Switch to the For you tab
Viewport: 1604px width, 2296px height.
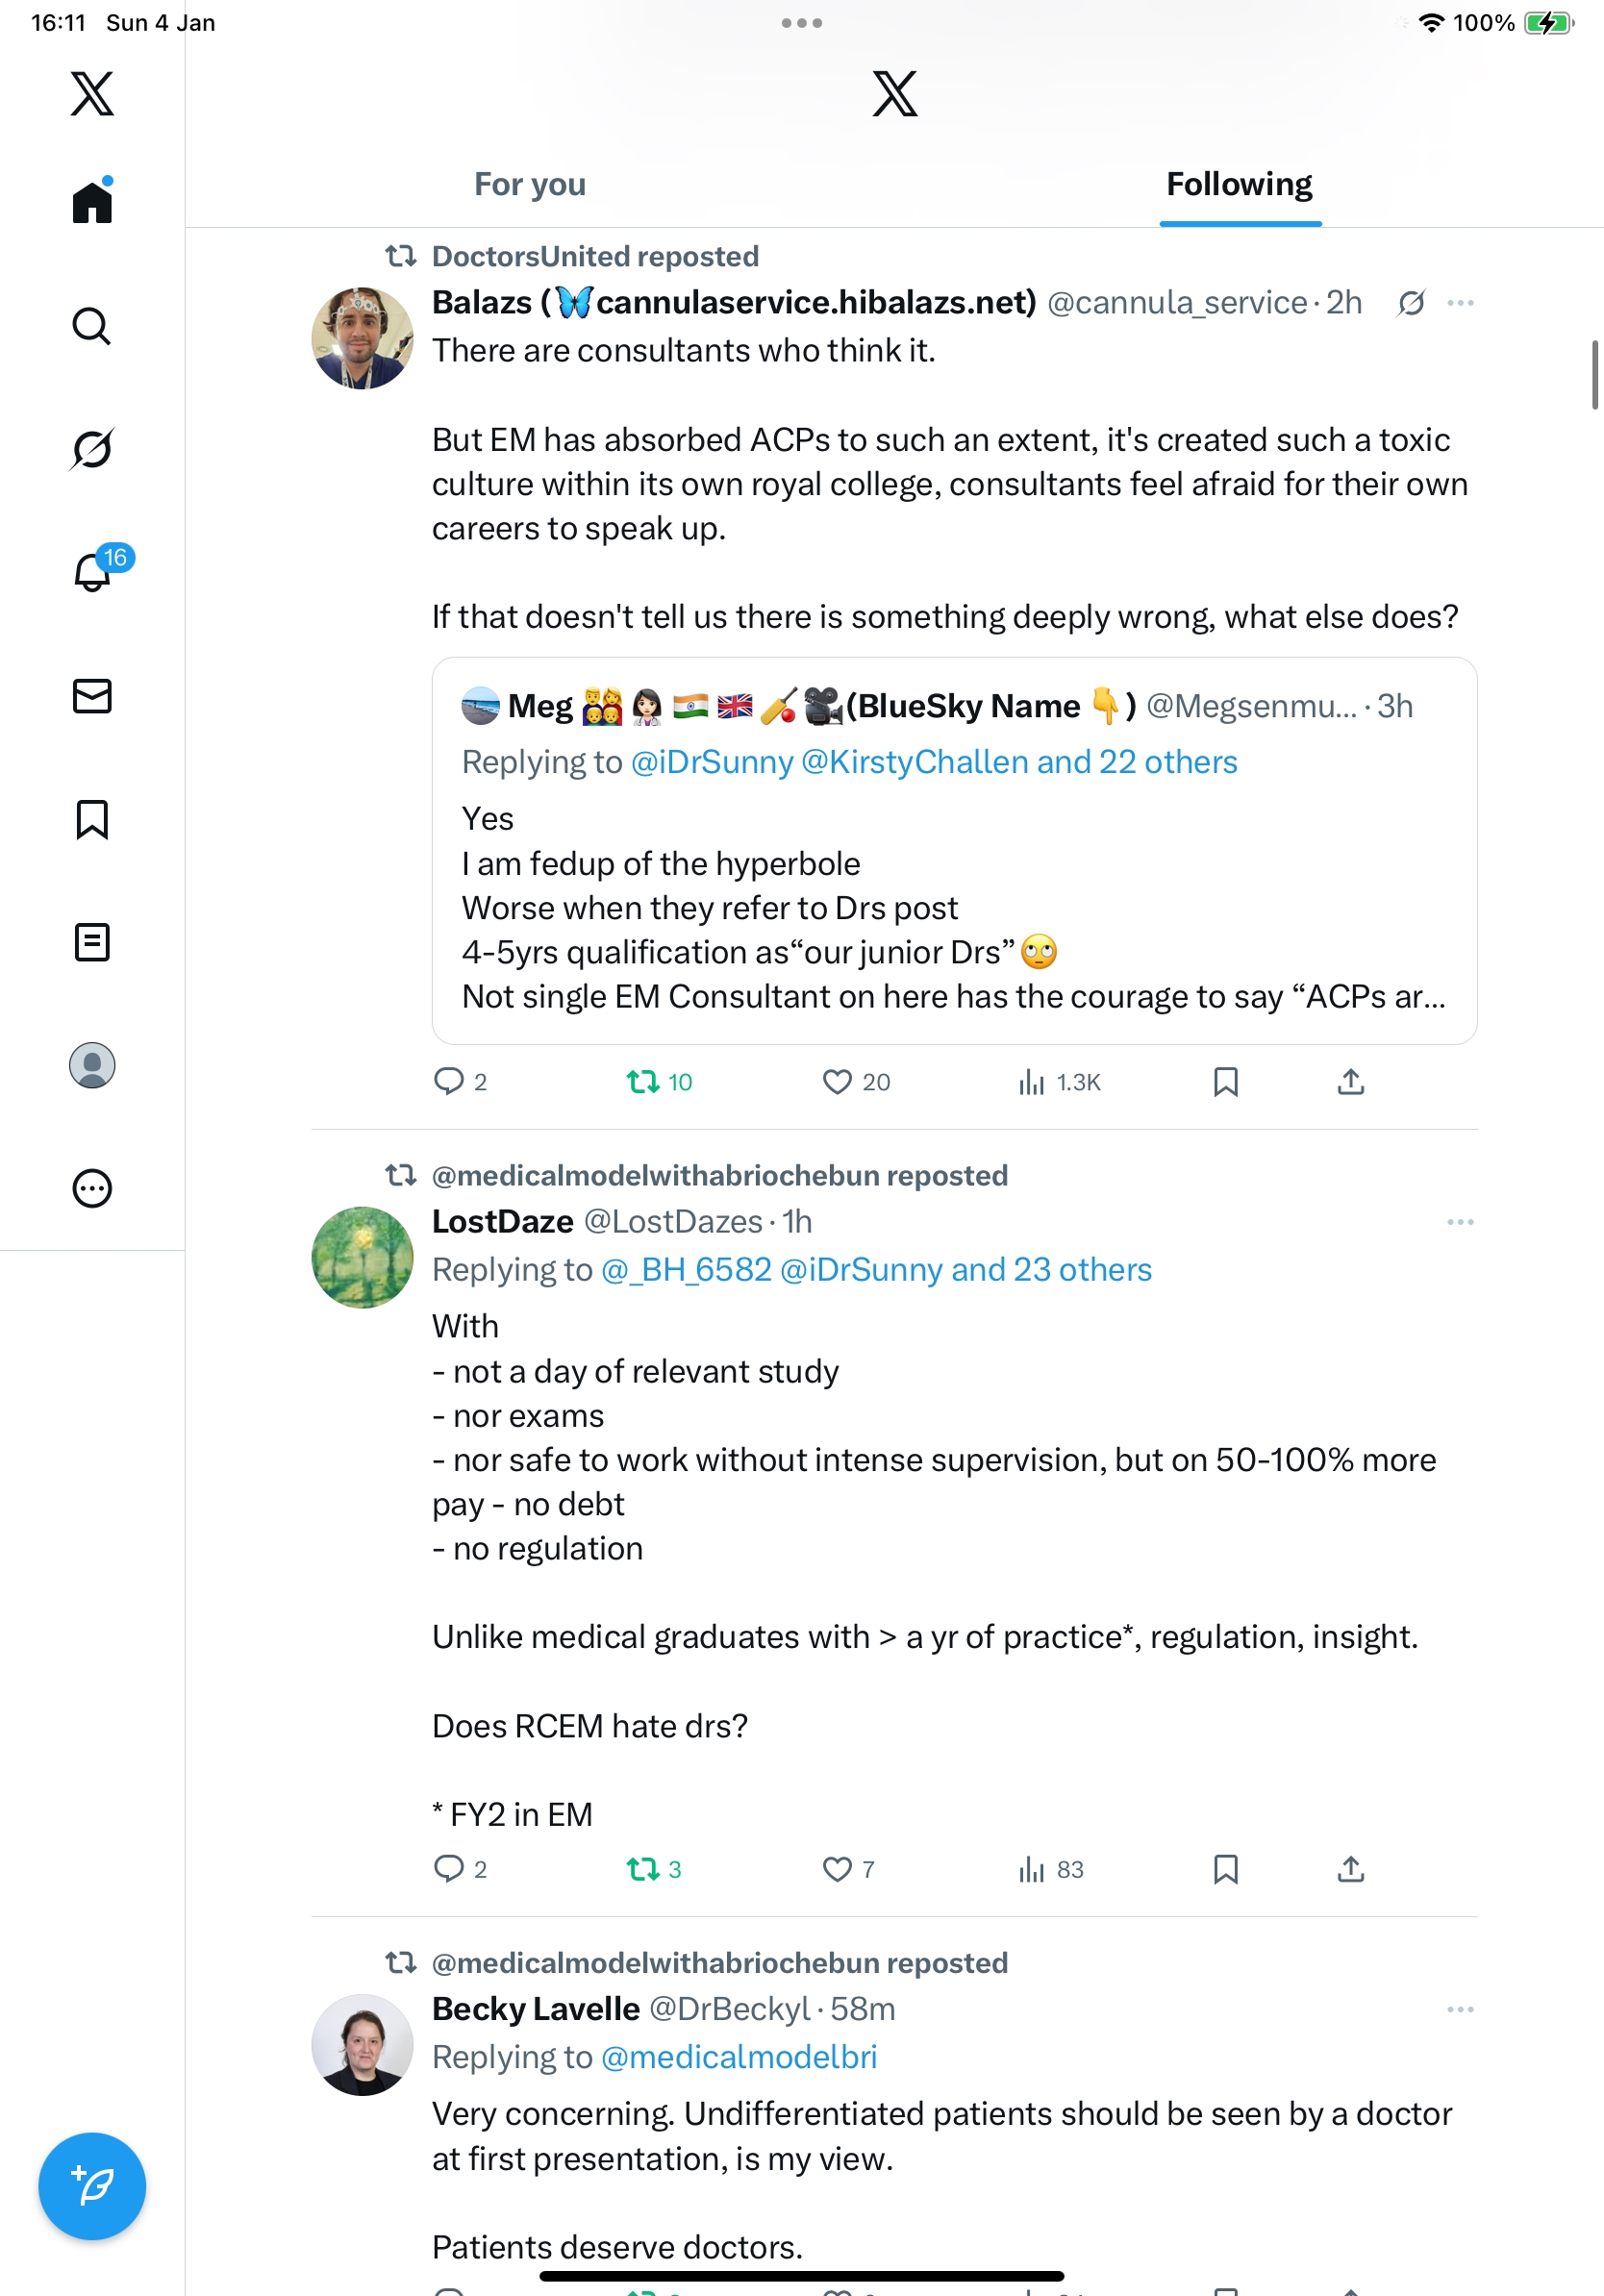[x=530, y=185]
